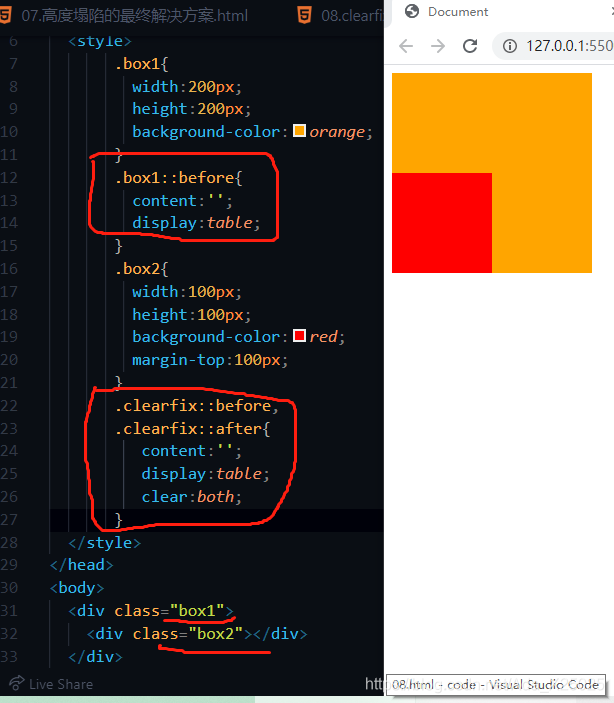Click the div class="box1" line

[151, 611]
